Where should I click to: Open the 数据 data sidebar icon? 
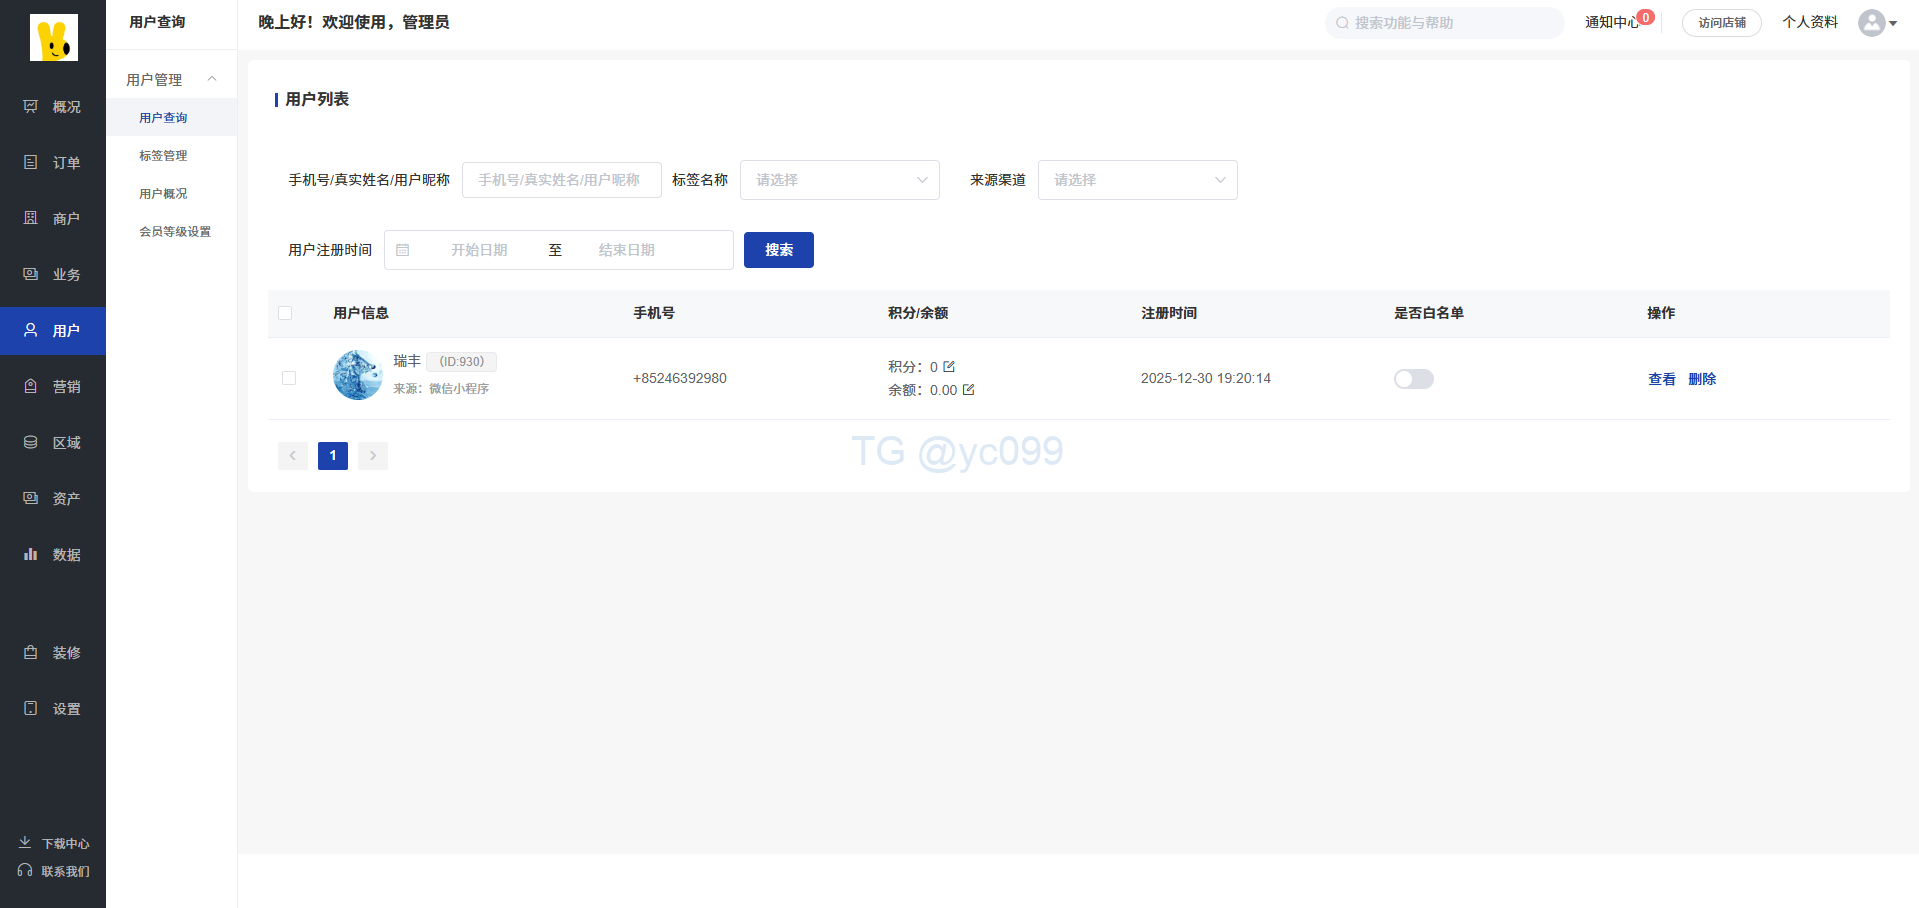pos(31,555)
